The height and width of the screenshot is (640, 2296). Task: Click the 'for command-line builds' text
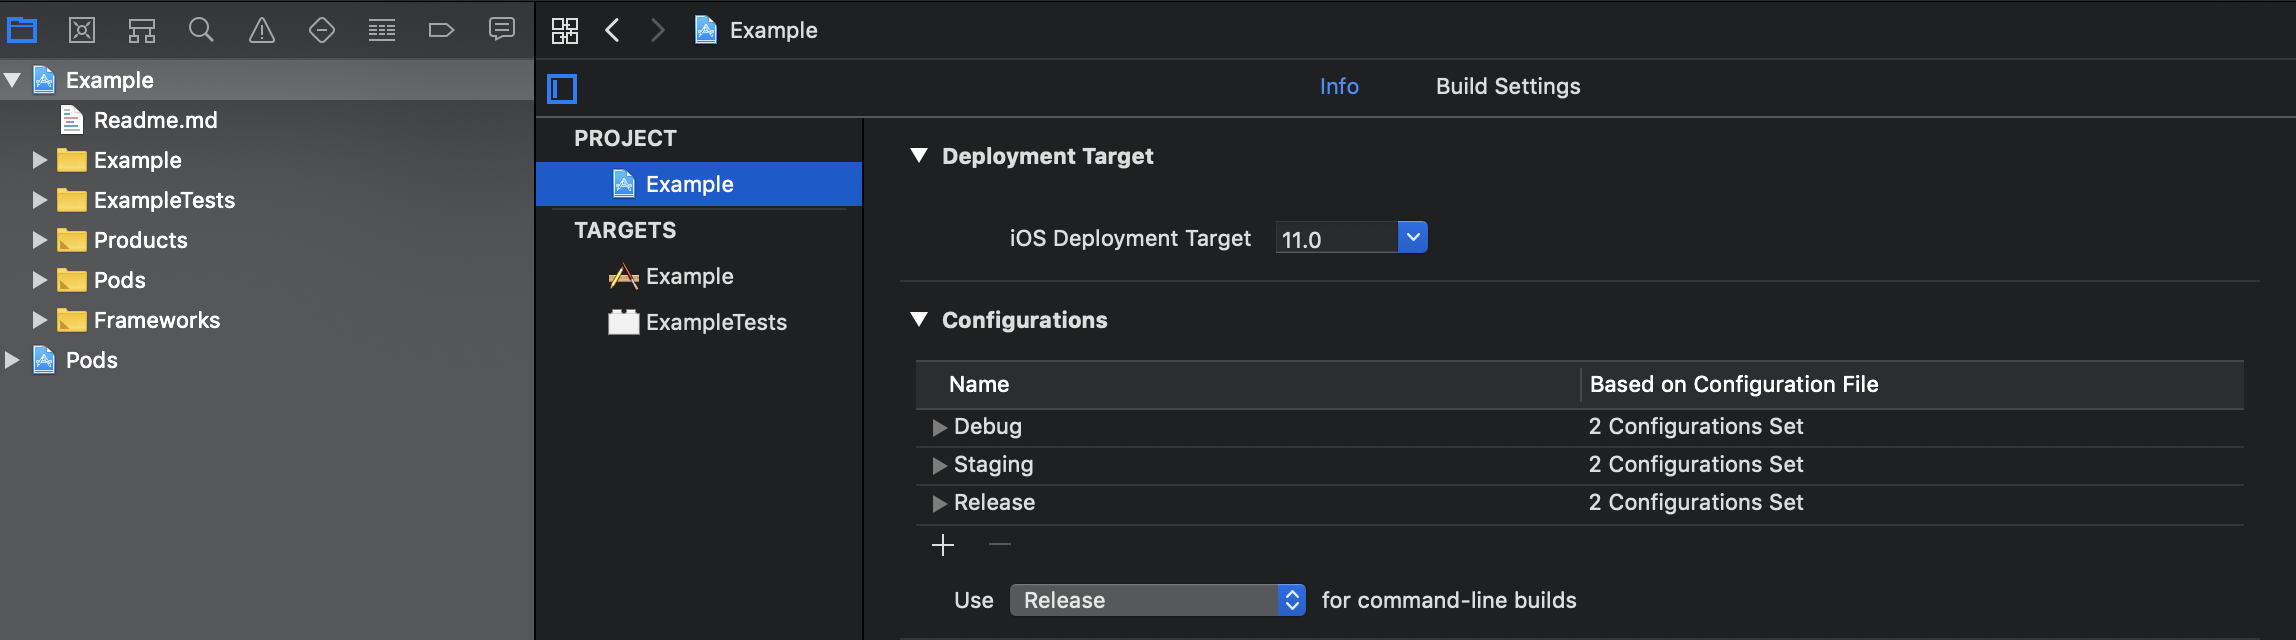coord(1449,600)
